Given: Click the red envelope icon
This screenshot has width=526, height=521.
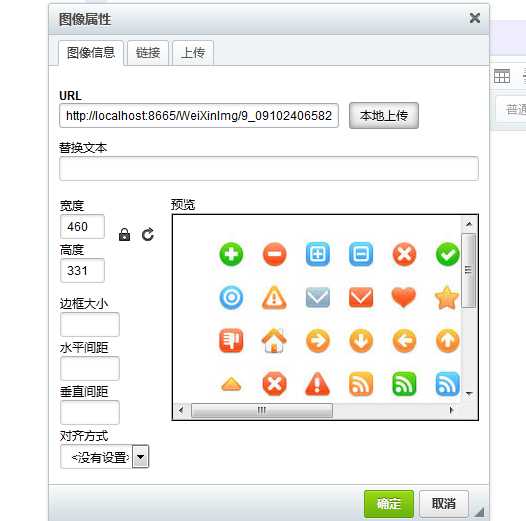Looking at the screenshot, I should 361,297.
